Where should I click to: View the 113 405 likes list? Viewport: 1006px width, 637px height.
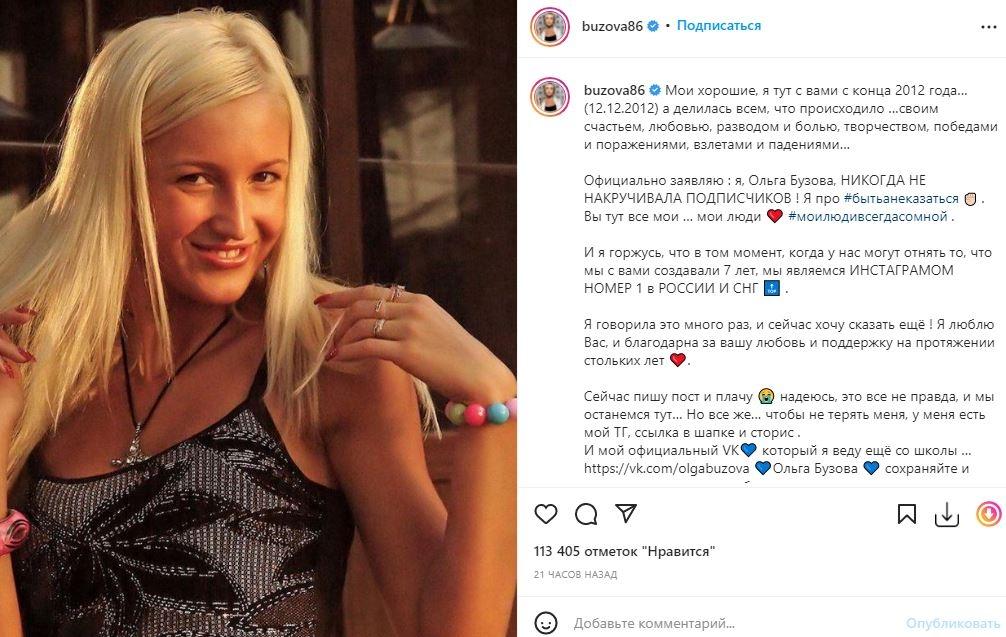pos(624,551)
